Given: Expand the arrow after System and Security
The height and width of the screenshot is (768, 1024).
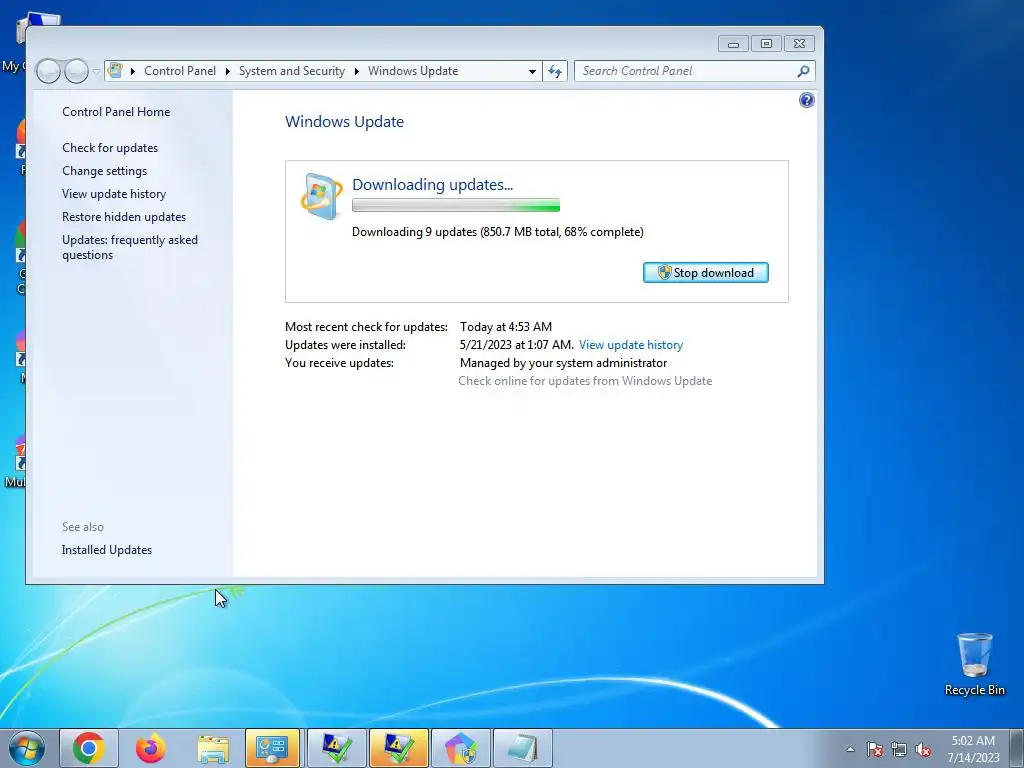Looking at the screenshot, I should [357, 71].
